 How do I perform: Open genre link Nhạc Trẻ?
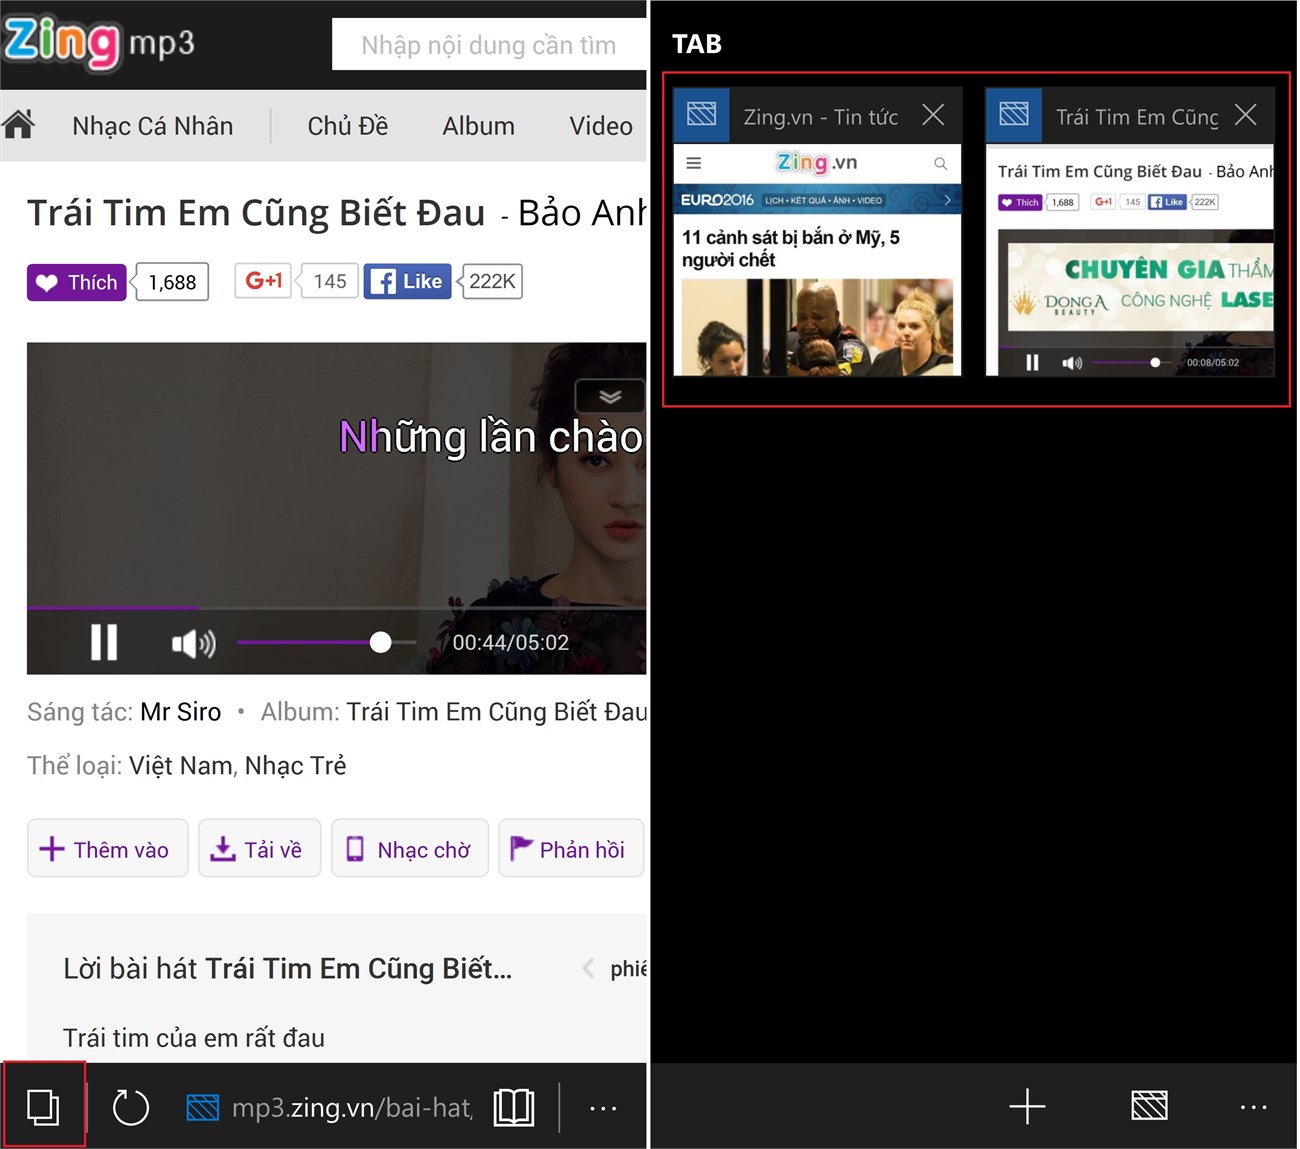(296, 766)
